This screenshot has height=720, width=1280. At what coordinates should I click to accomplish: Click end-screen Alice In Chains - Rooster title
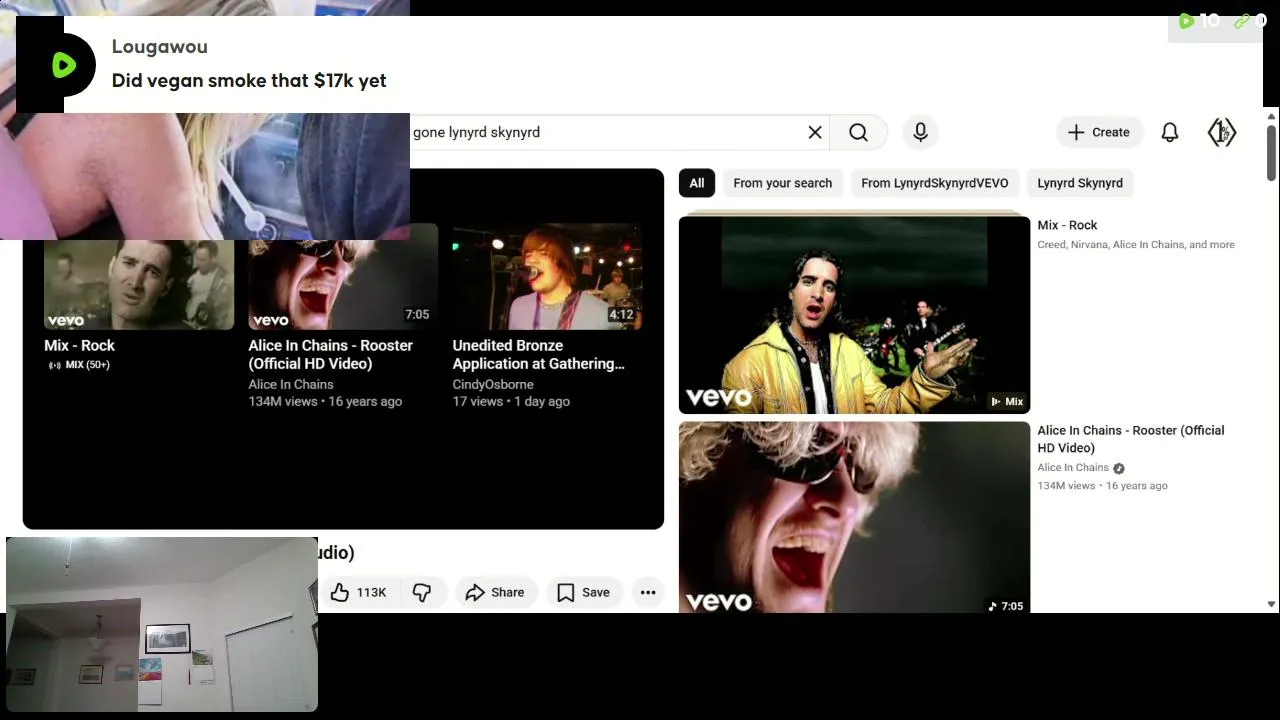coord(331,354)
